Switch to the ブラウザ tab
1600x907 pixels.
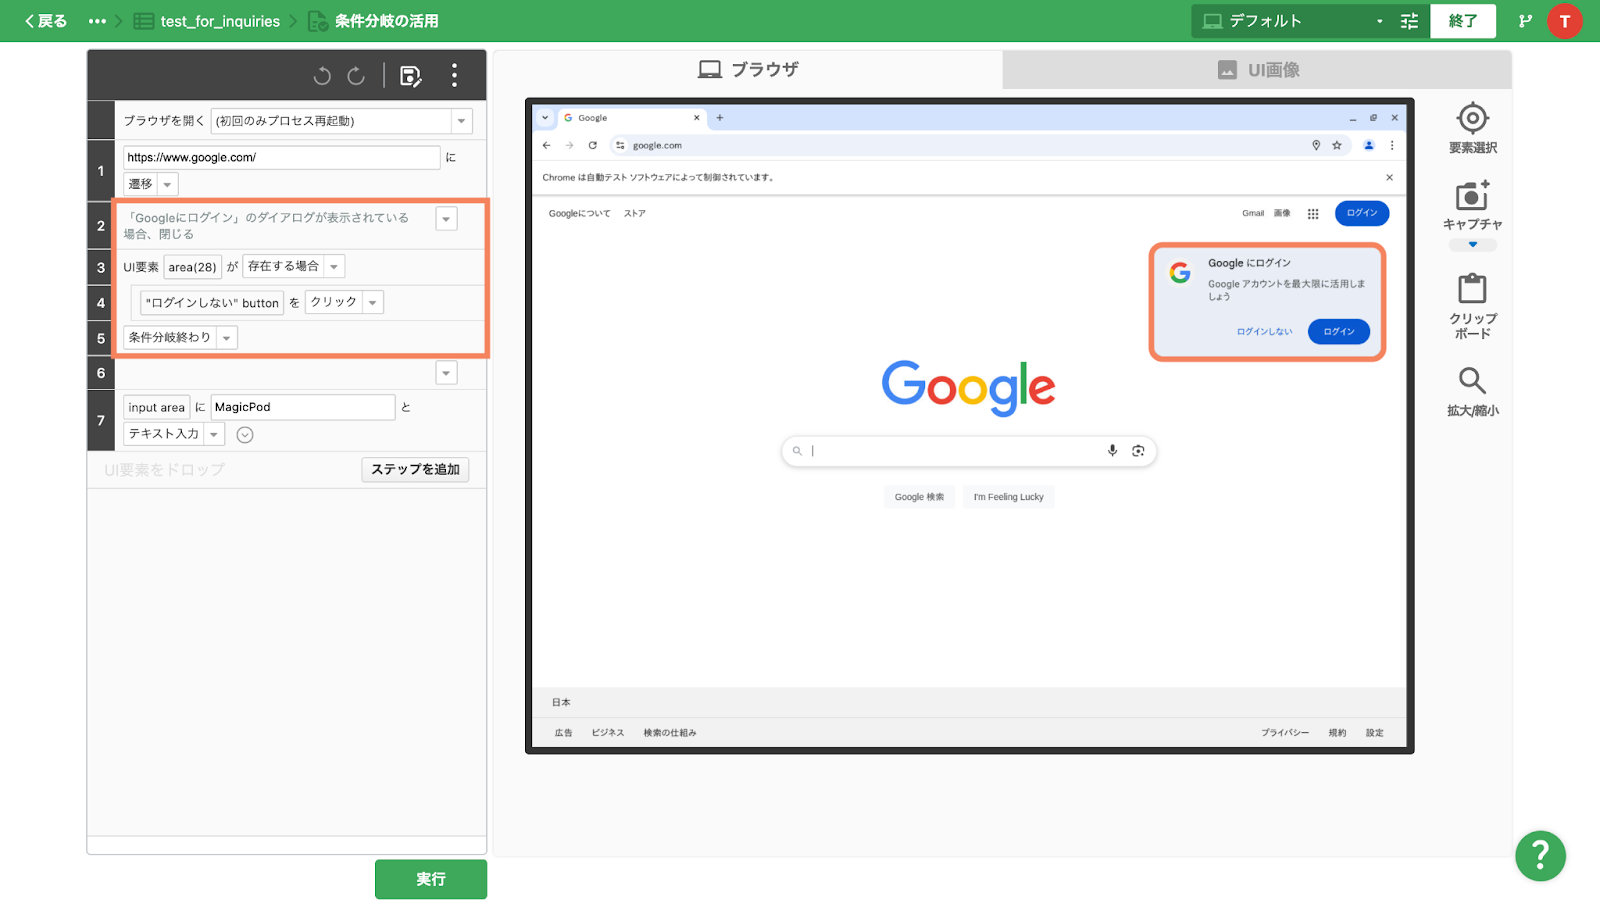748,70
